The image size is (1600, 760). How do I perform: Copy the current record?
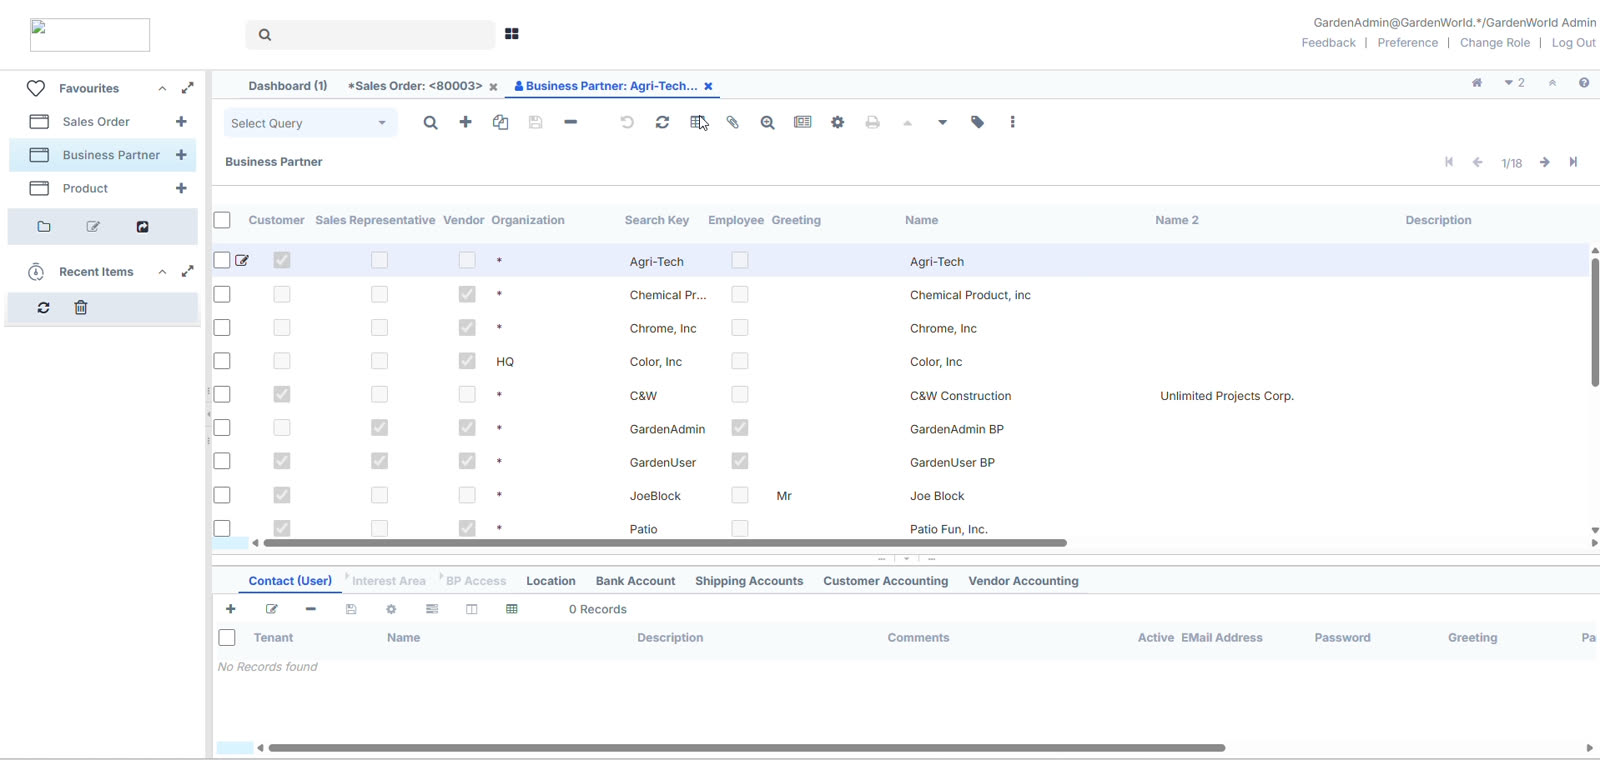(x=500, y=122)
